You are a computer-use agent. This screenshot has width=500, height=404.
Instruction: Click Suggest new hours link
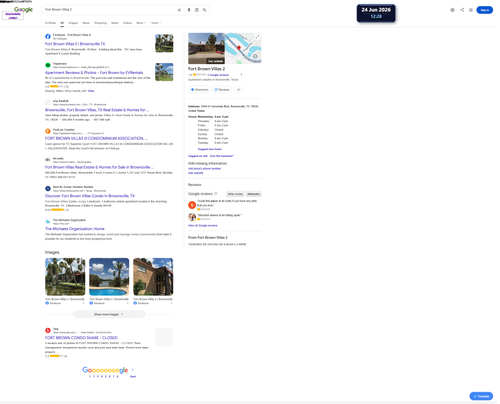click(x=209, y=149)
